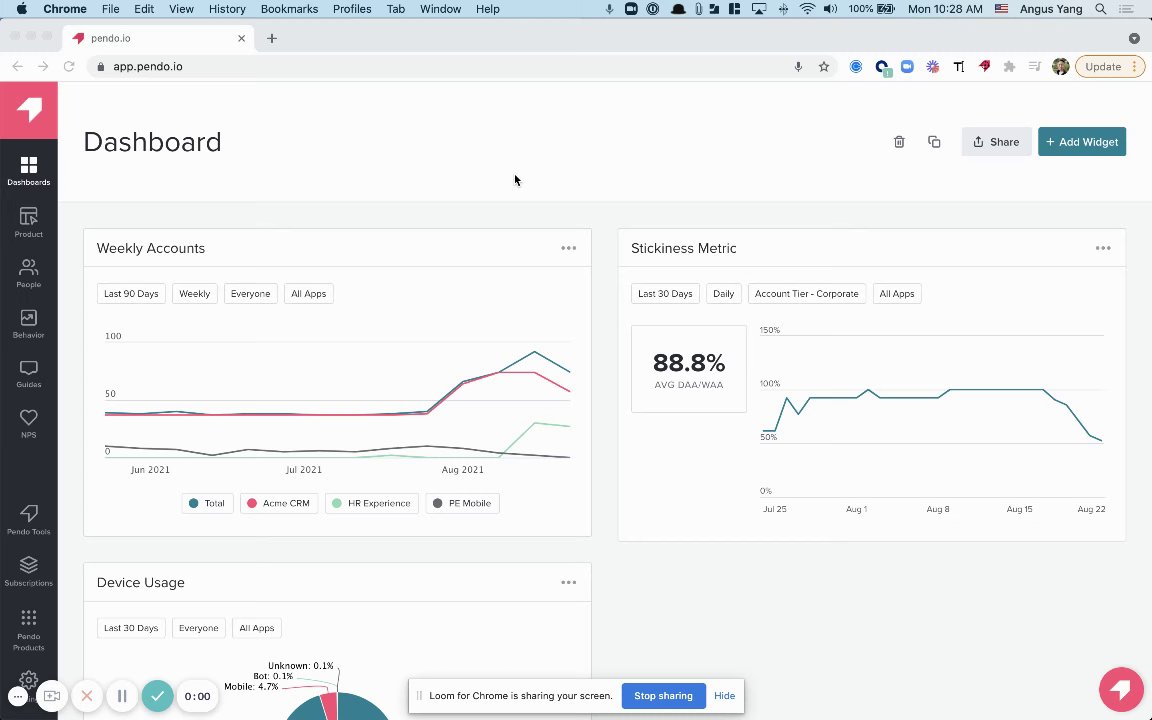Open the People section in sidebar
The image size is (1152, 720).
point(29,273)
